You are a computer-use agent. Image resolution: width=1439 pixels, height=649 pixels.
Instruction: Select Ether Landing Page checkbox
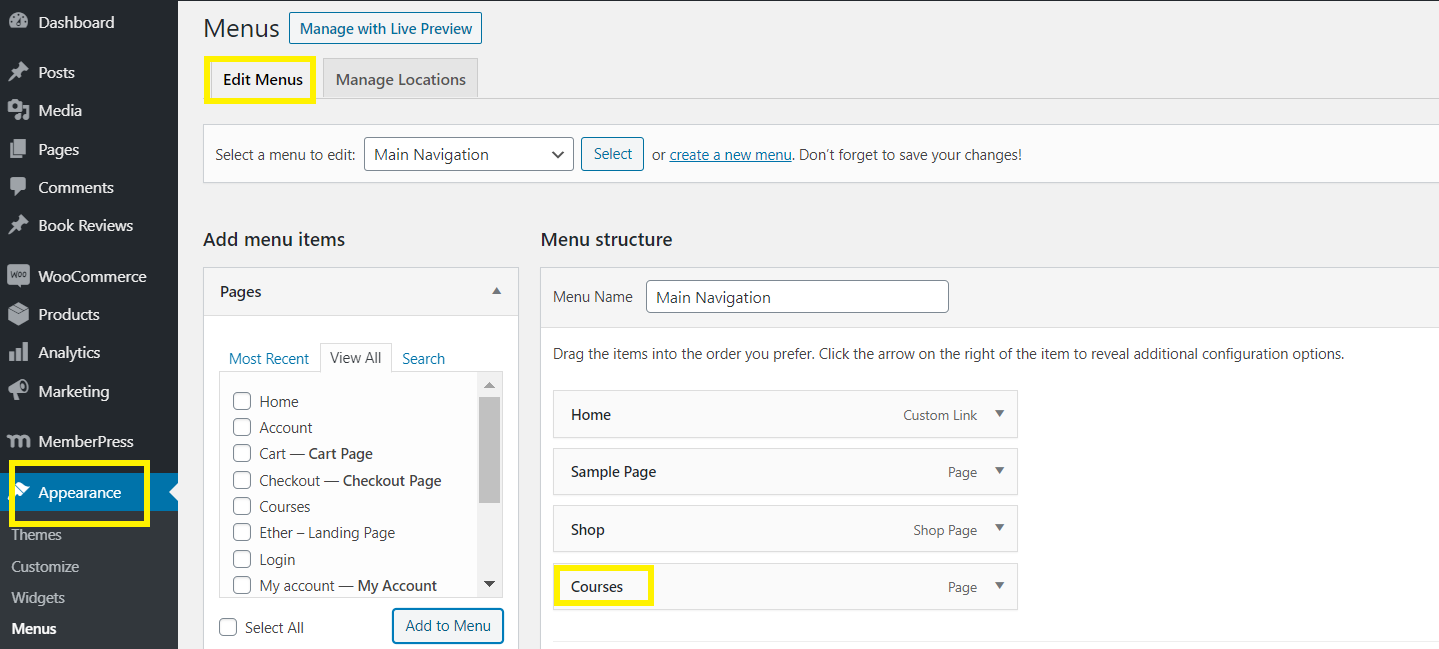[x=242, y=532]
